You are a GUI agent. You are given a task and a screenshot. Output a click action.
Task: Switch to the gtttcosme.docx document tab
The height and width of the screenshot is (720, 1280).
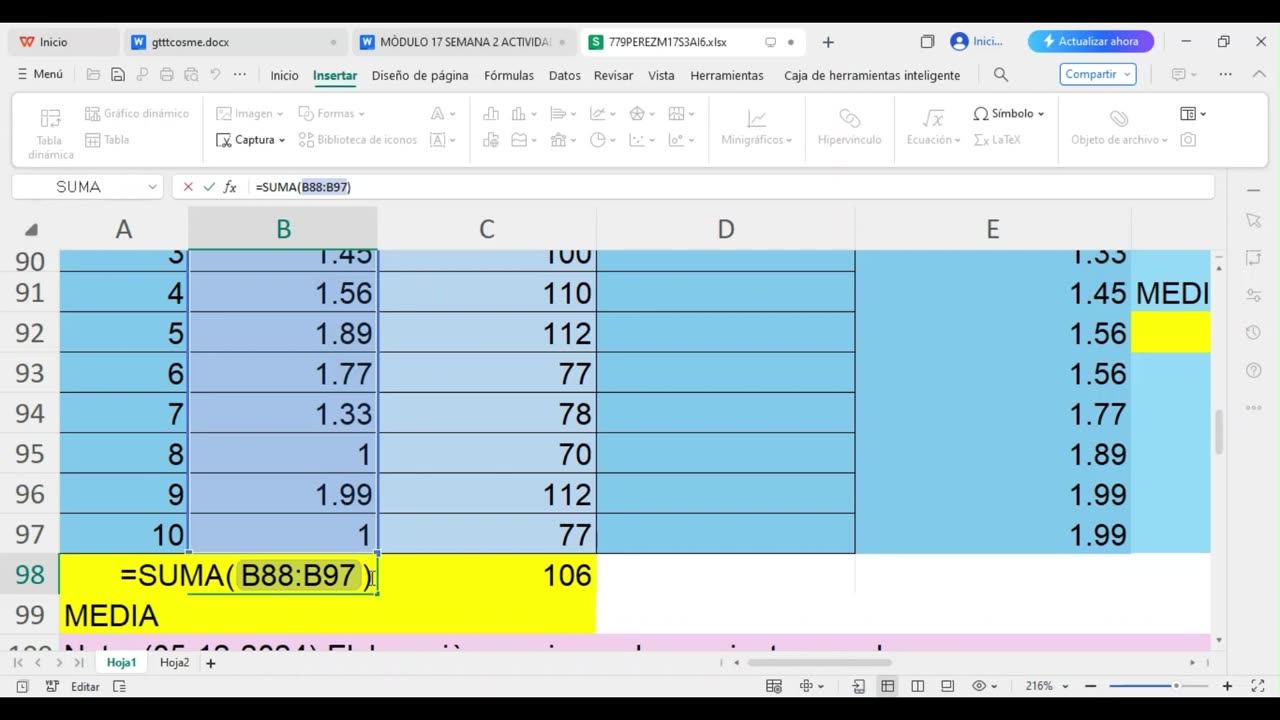point(235,42)
